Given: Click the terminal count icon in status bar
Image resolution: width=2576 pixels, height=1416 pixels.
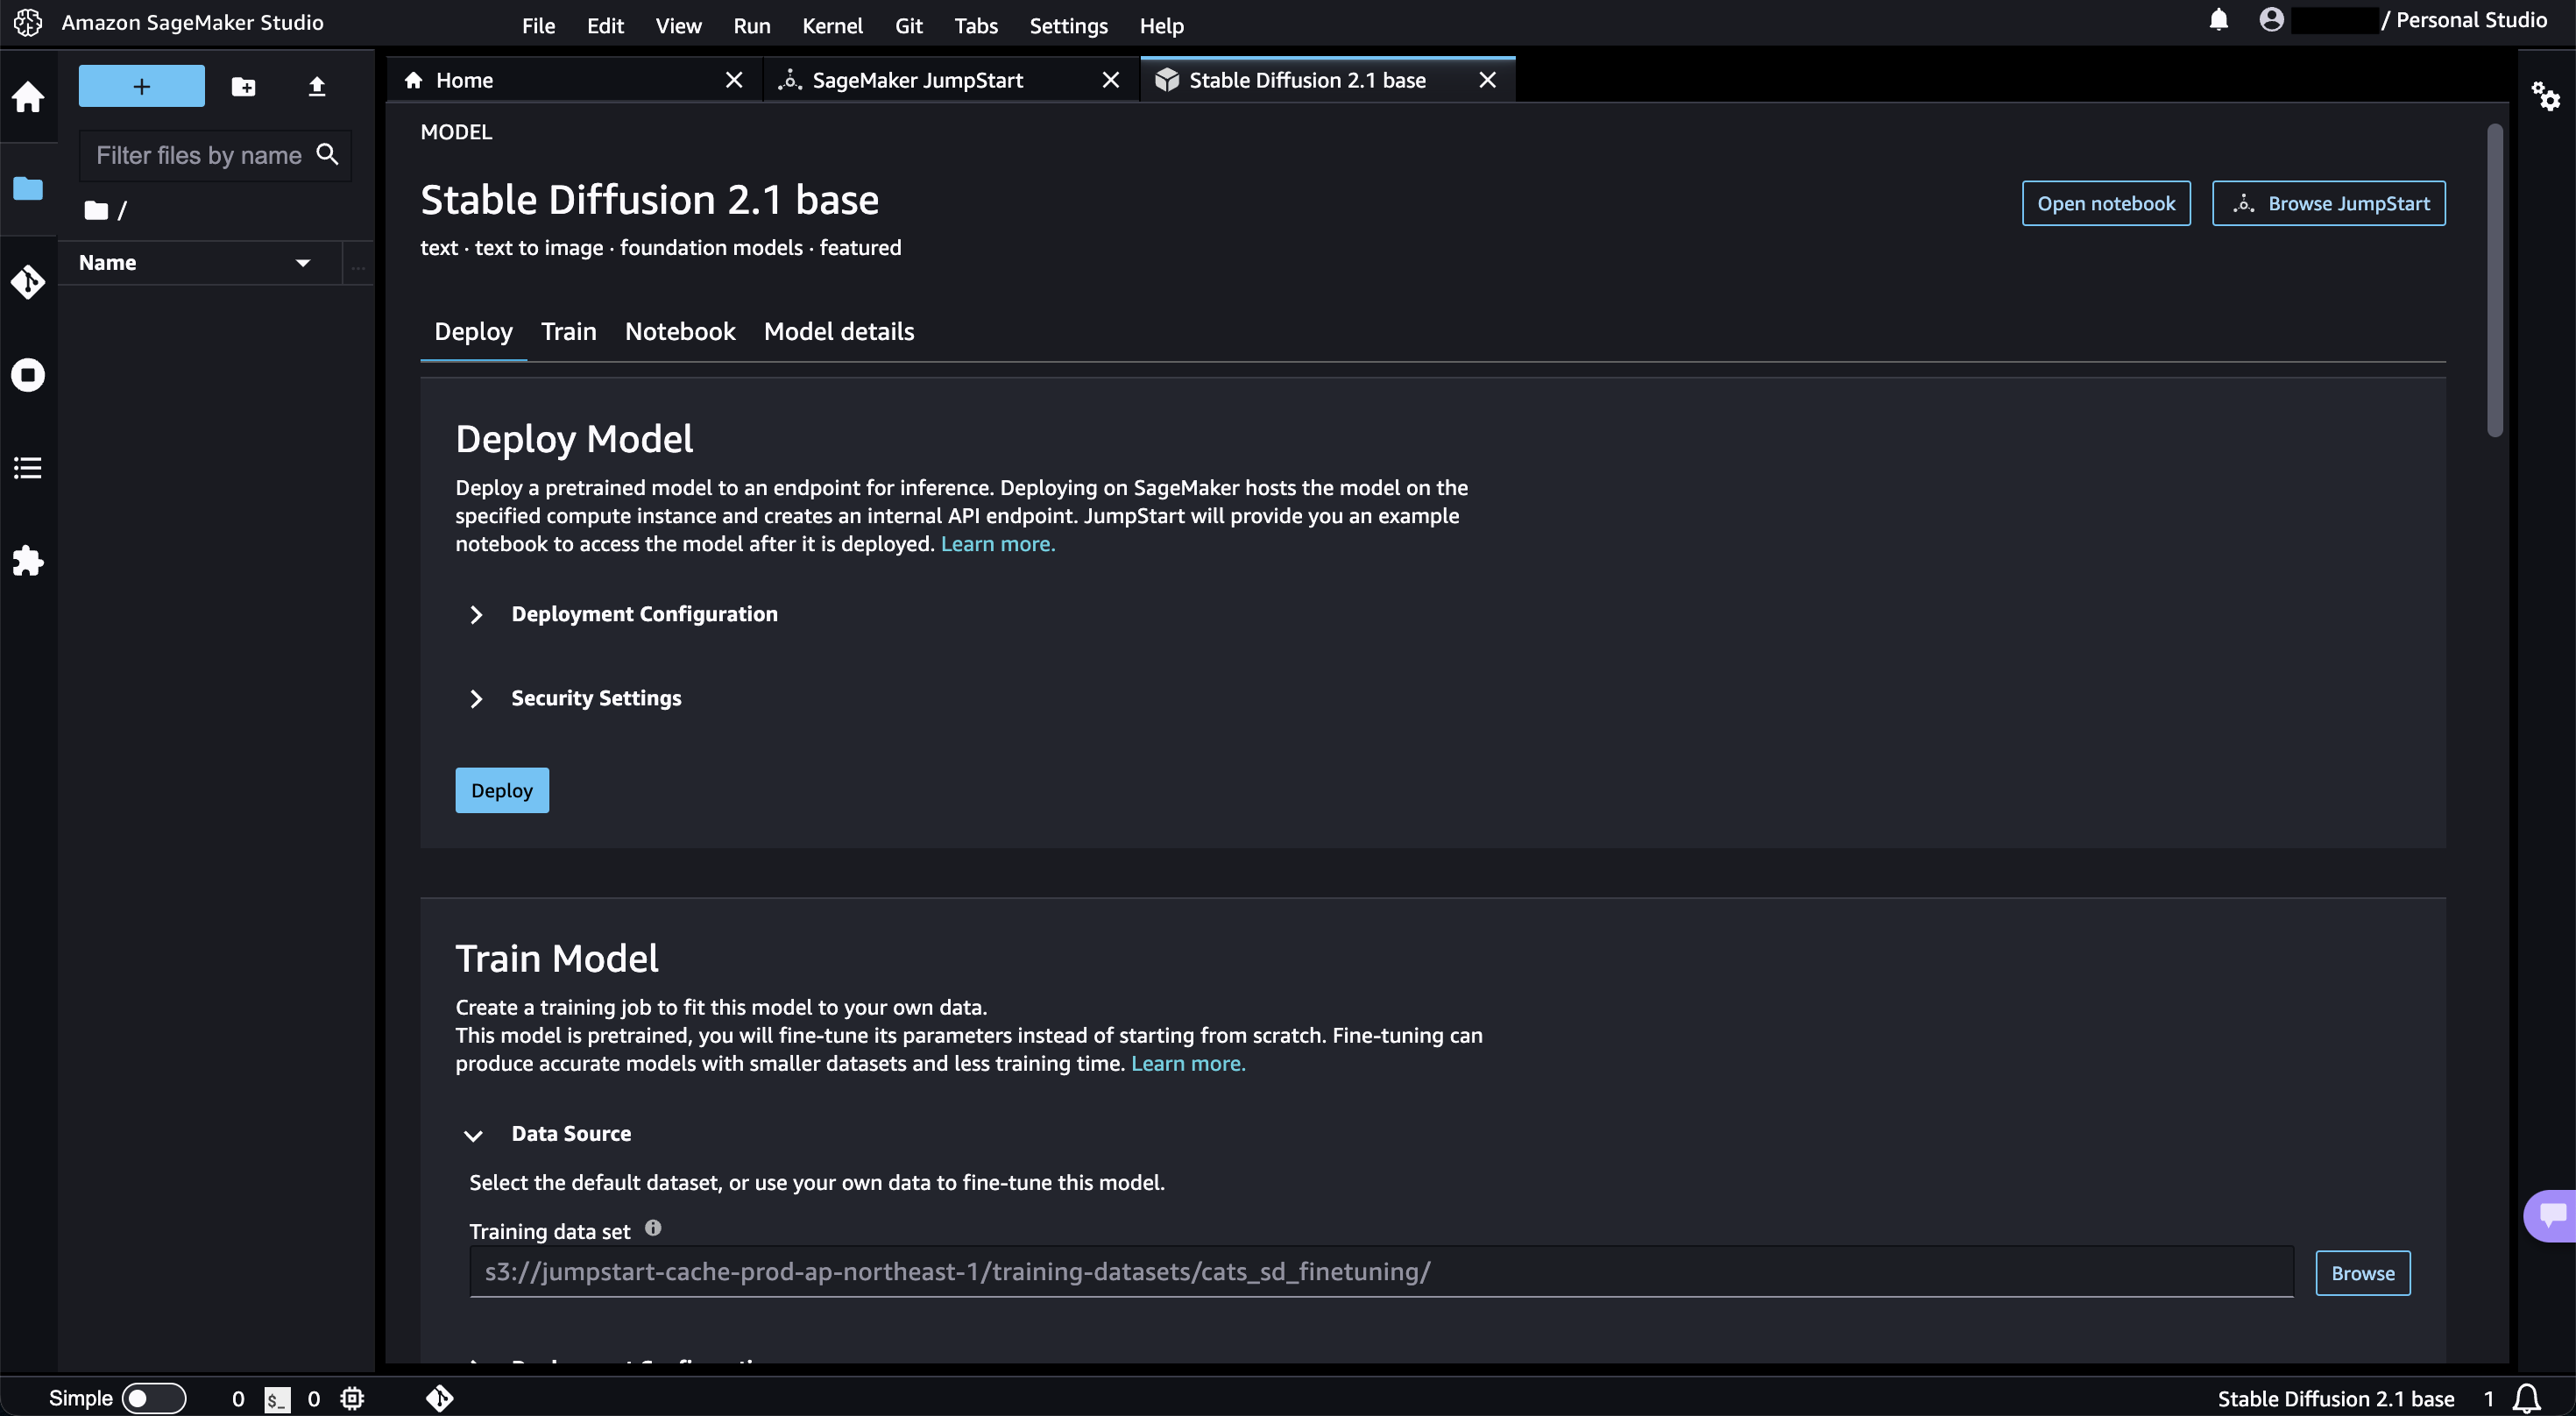Looking at the screenshot, I should [x=277, y=1399].
